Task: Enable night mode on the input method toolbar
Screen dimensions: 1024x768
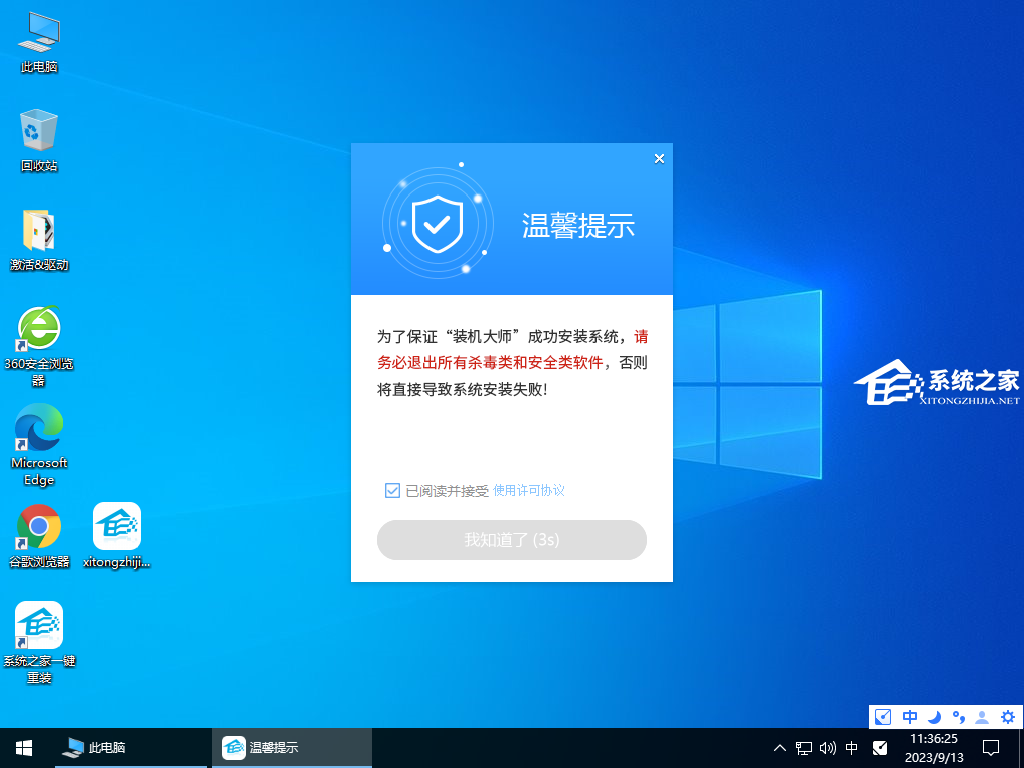Action: [933, 717]
